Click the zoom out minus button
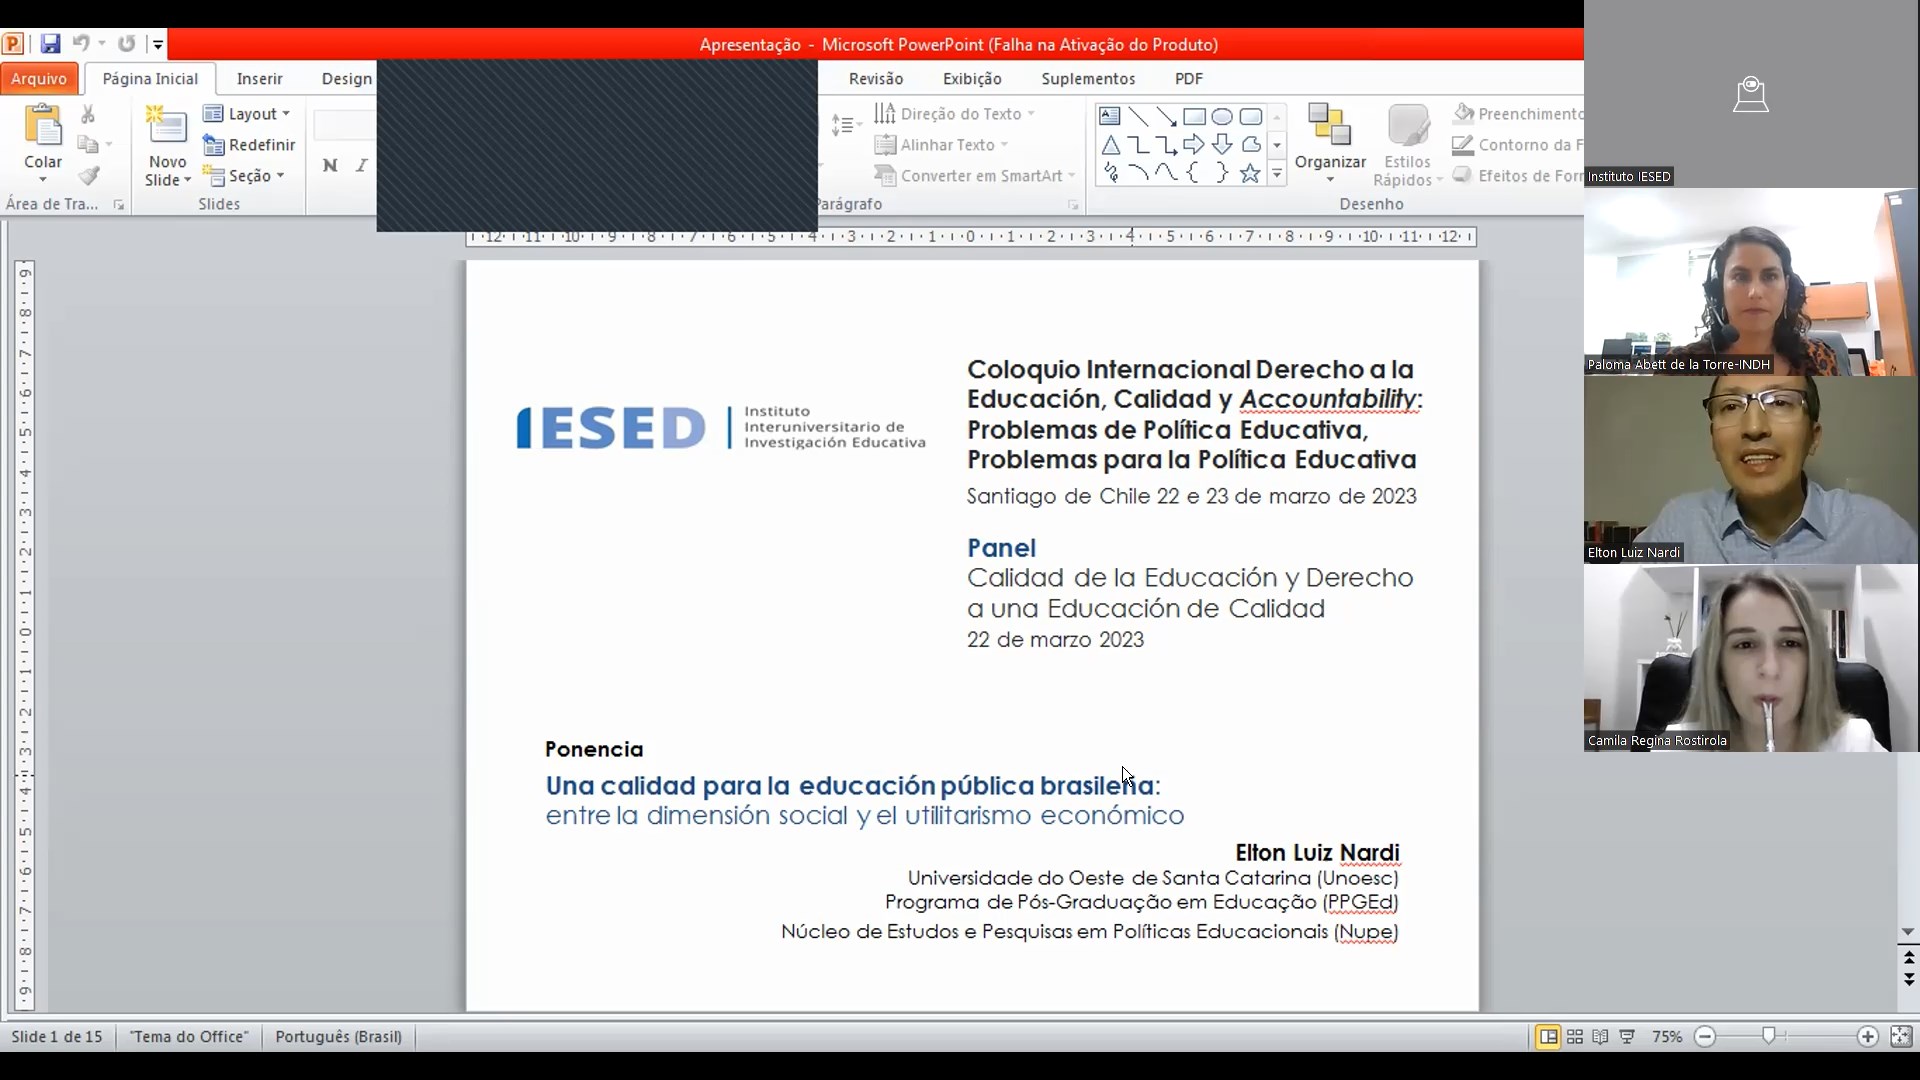Viewport: 1920px width, 1080px height. (x=1705, y=1037)
